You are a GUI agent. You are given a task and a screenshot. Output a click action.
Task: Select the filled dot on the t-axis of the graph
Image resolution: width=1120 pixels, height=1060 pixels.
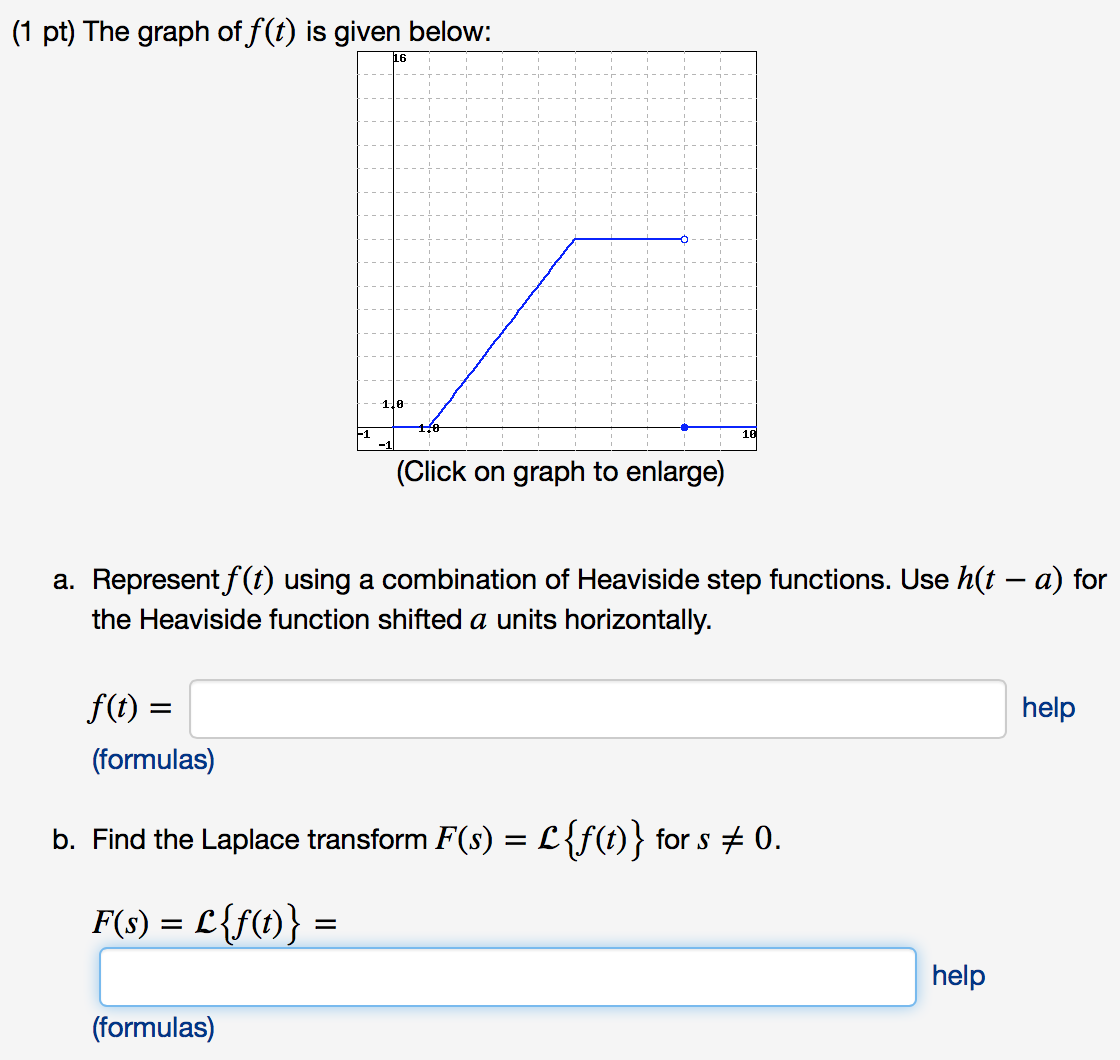click(684, 425)
